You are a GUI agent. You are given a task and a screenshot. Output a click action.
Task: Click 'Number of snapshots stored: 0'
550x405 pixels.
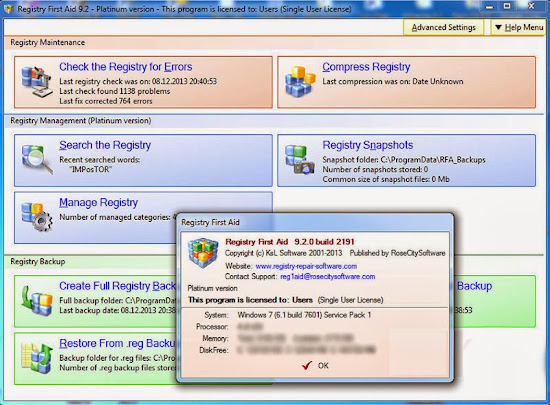pos(375,169)
